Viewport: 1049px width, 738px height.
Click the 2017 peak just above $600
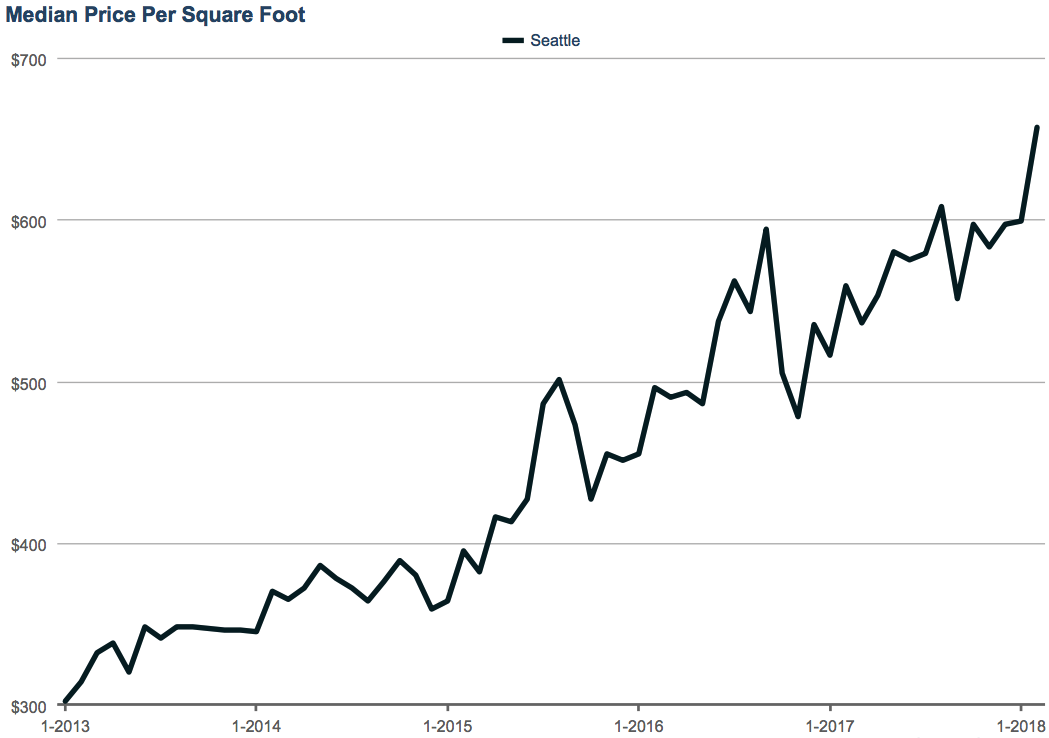click(941, 207)
